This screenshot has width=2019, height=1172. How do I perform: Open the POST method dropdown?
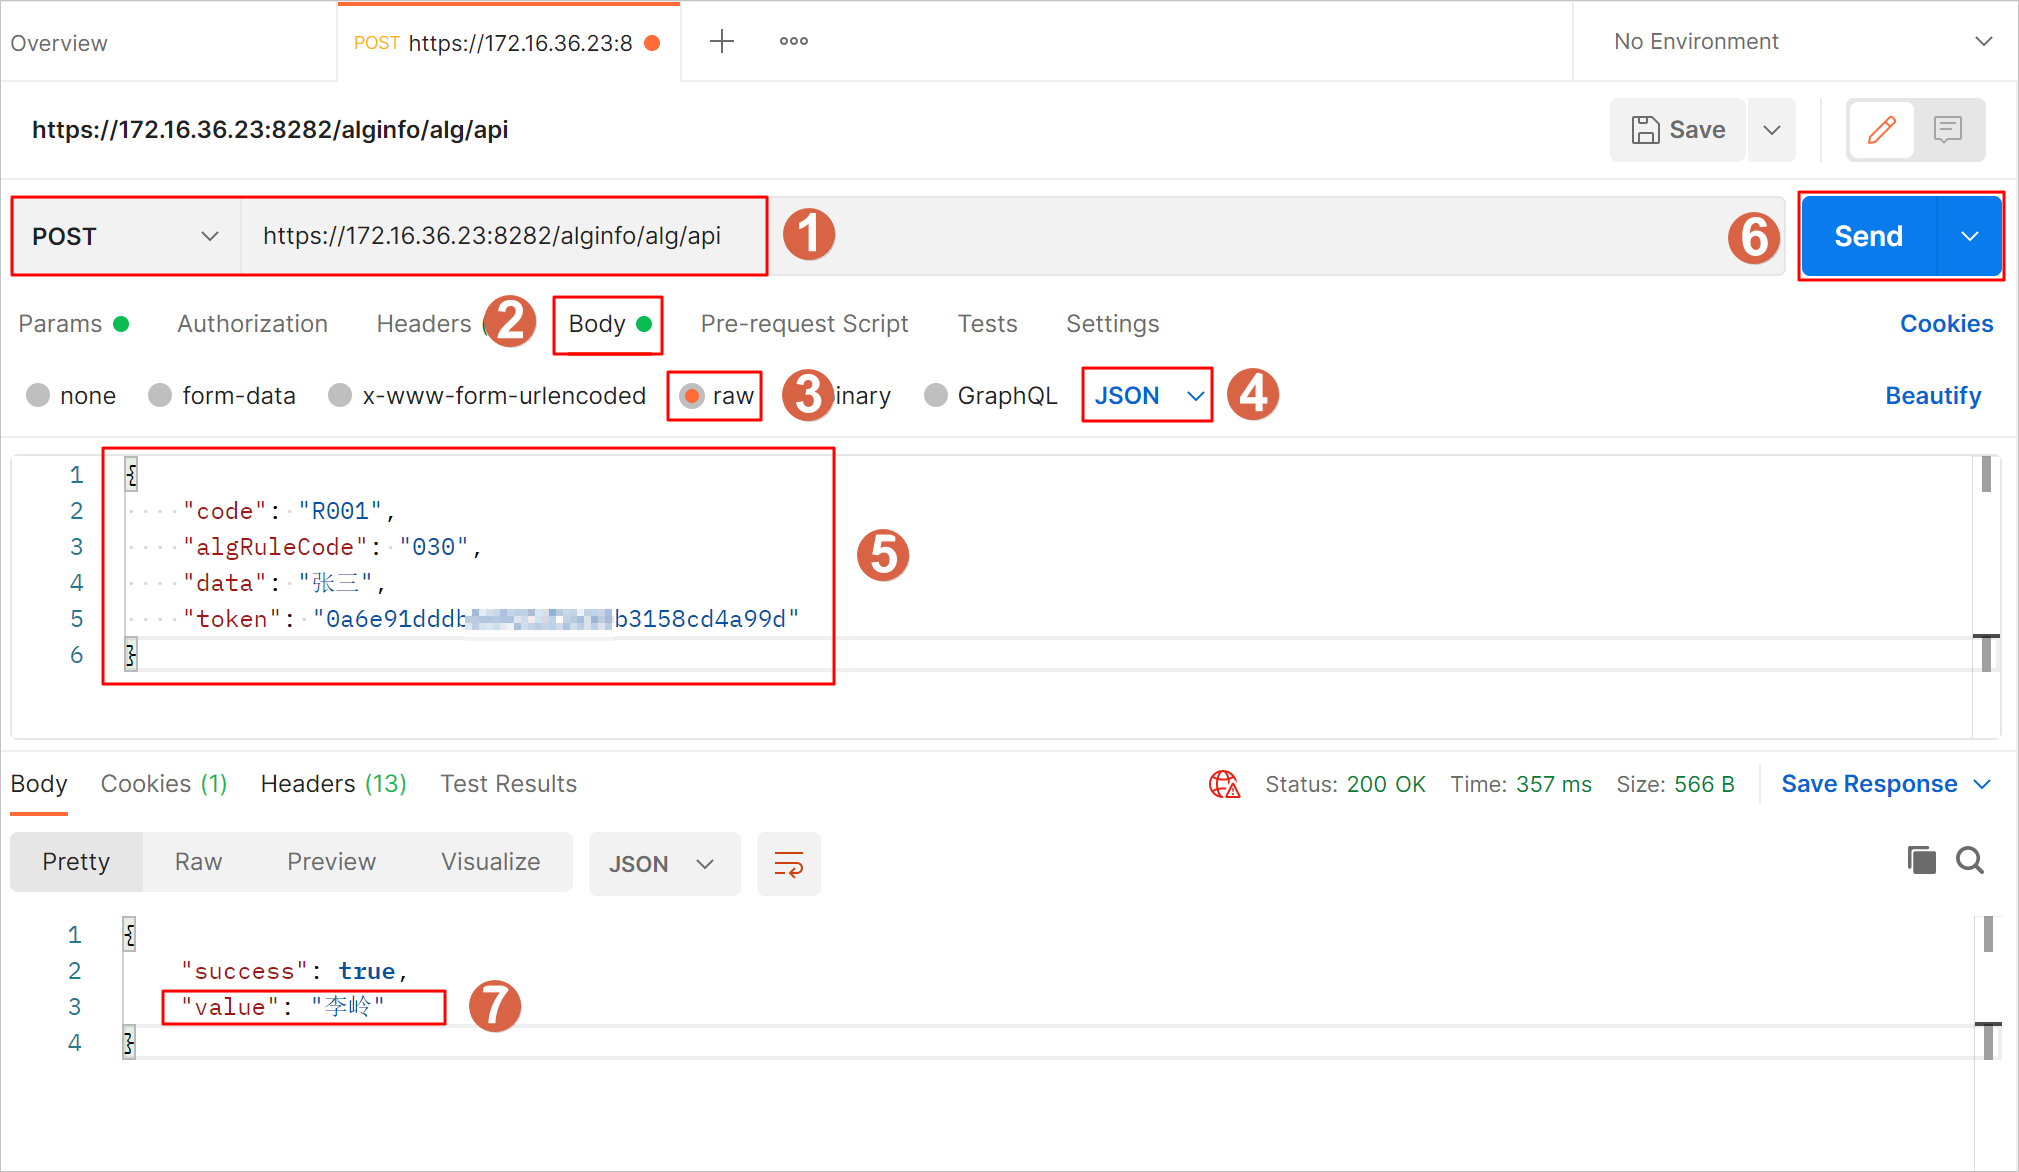tap(126, 236)
